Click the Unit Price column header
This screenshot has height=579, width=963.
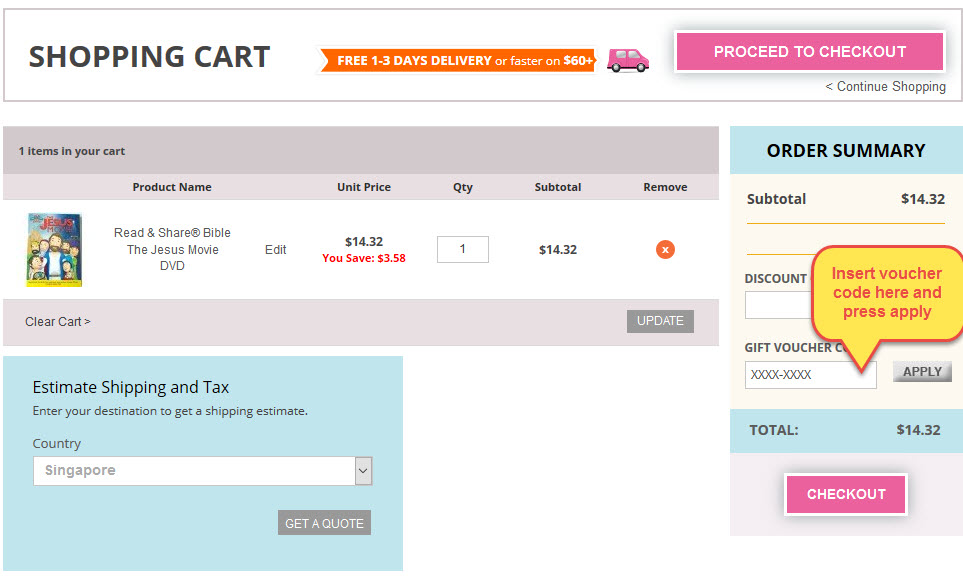(364, 187)
